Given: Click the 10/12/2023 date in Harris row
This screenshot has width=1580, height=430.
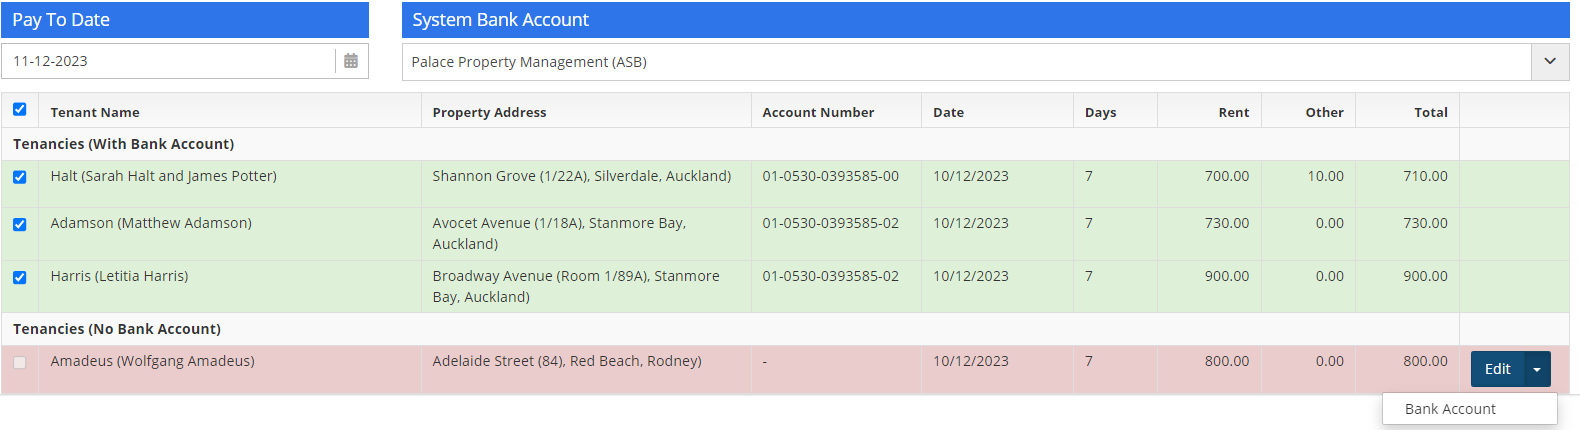Looking at the screenshot, I should [x=971, y=276].
